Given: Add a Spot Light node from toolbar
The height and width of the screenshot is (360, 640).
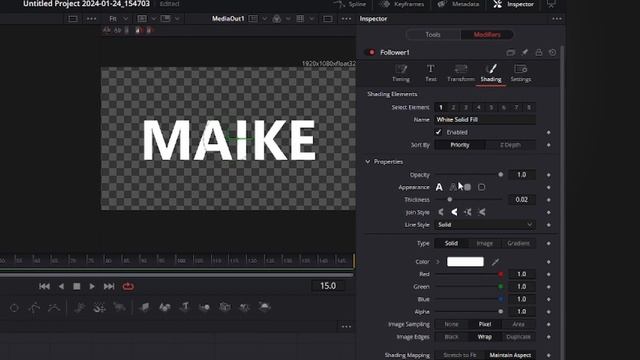Looking at the screenshot, I should pyautogui.click(x=244, y=307).
